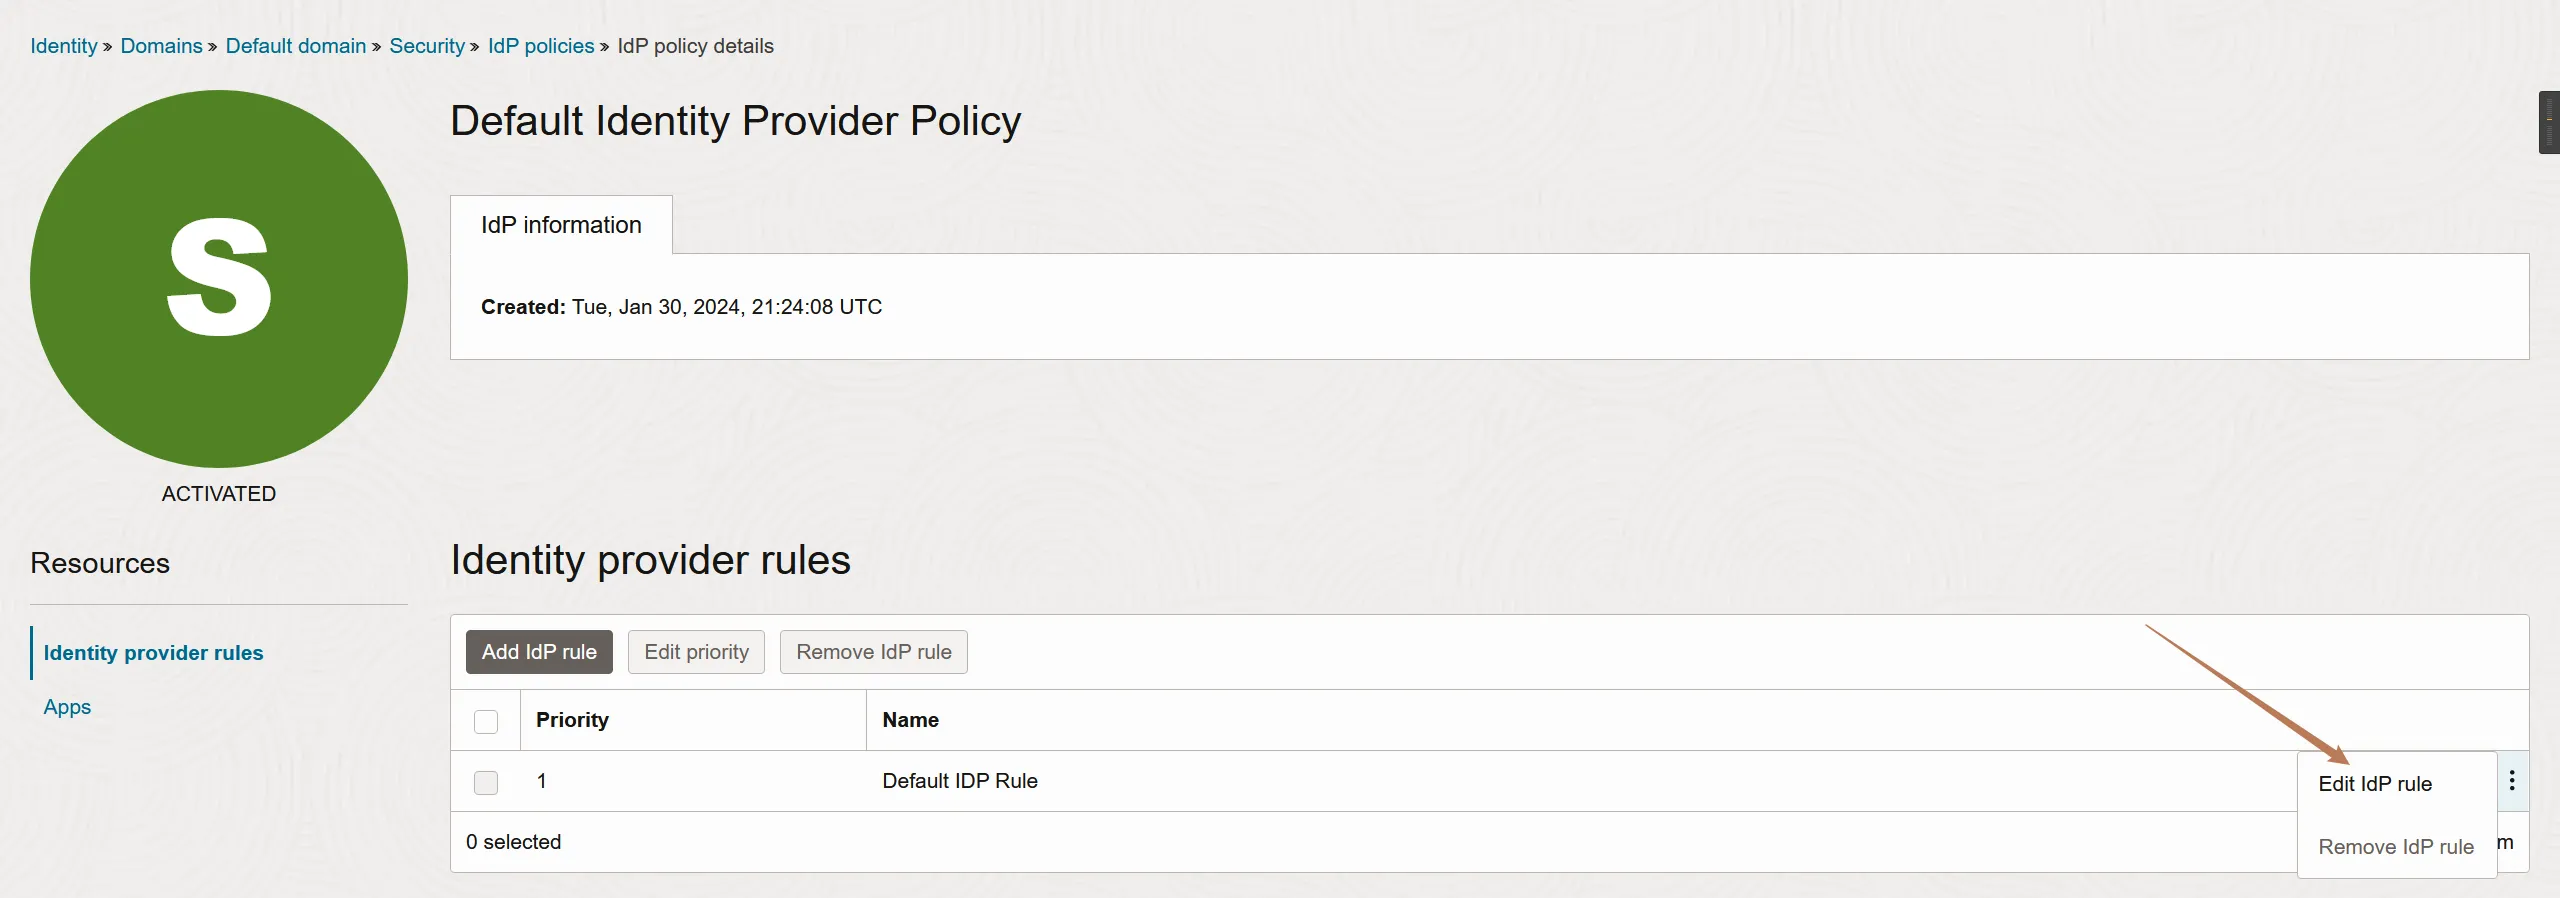Navigate to Domains breadcrumb link
2560x898 pixels.
161,46
